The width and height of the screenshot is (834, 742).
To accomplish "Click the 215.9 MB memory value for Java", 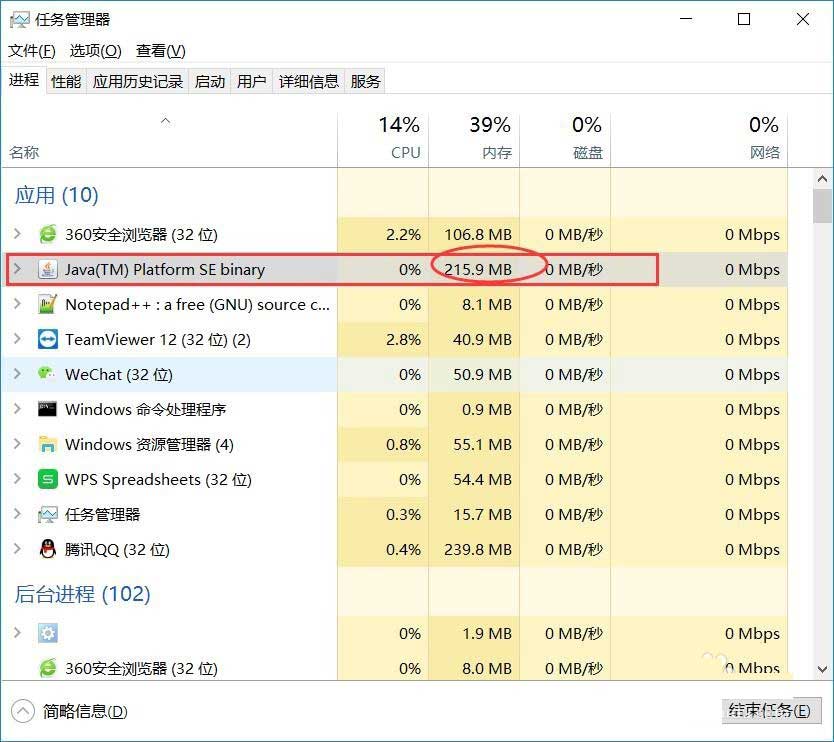I will (x=478, y=270).
